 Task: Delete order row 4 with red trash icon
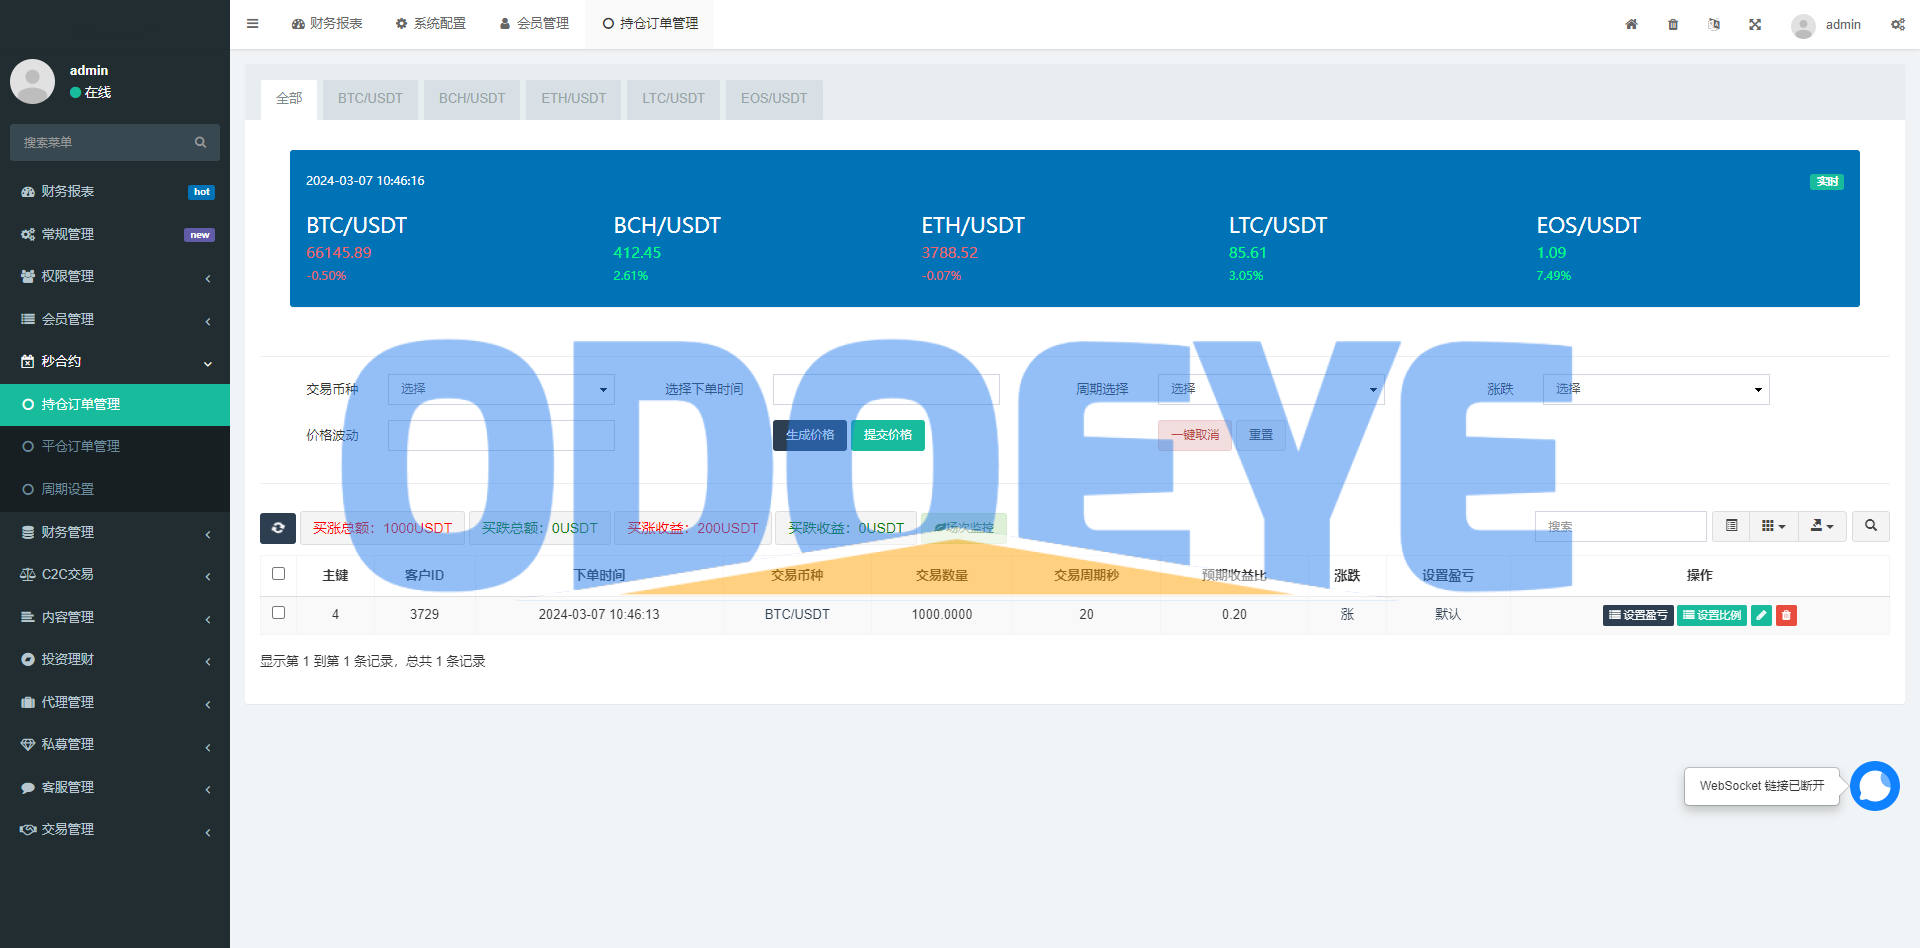point(1787,615)
